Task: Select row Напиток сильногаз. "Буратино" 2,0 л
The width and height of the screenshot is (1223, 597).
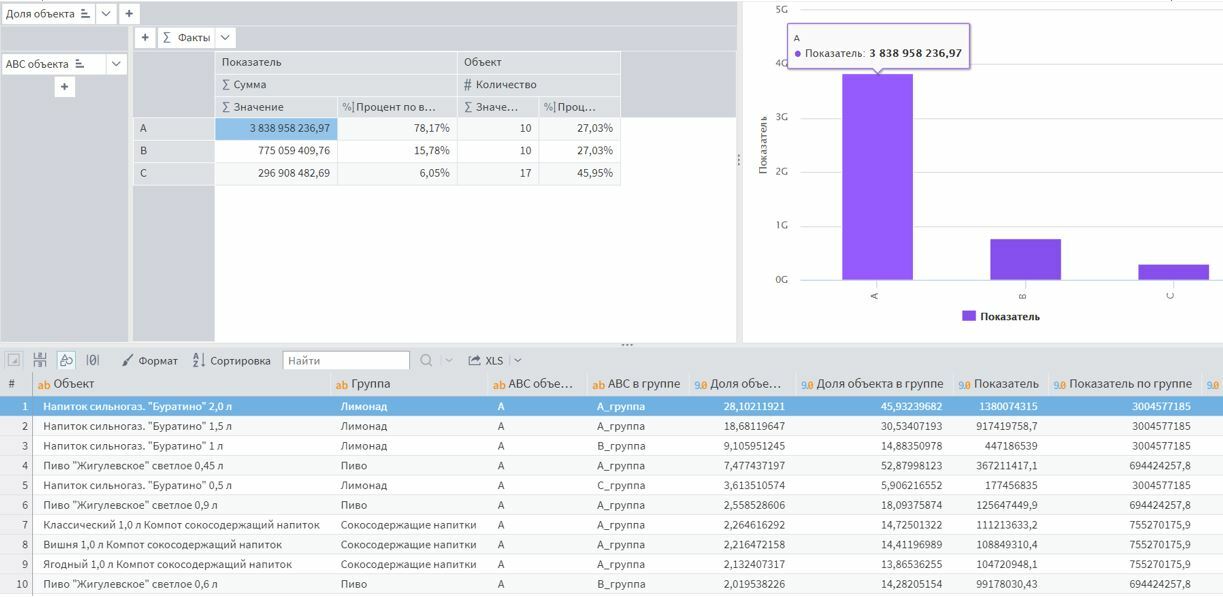Action: click(611, 406)
